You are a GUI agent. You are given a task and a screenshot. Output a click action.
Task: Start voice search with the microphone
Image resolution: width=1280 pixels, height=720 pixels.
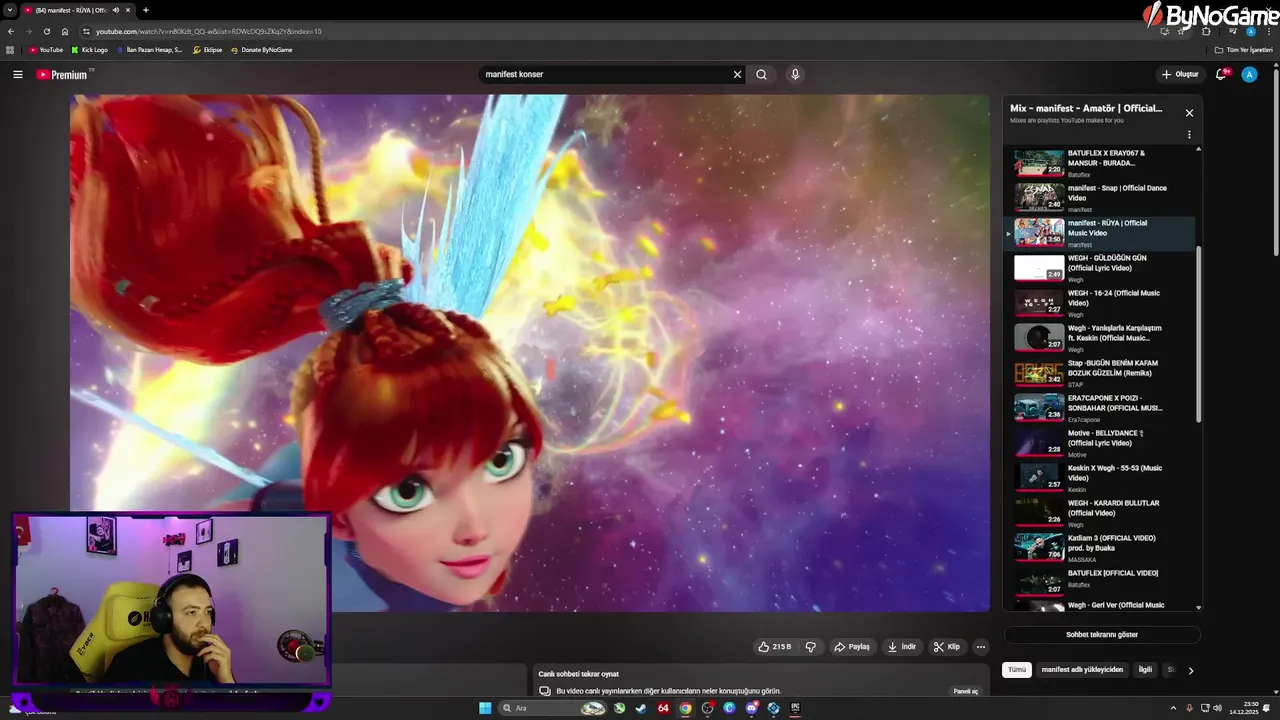coord(795,74)
